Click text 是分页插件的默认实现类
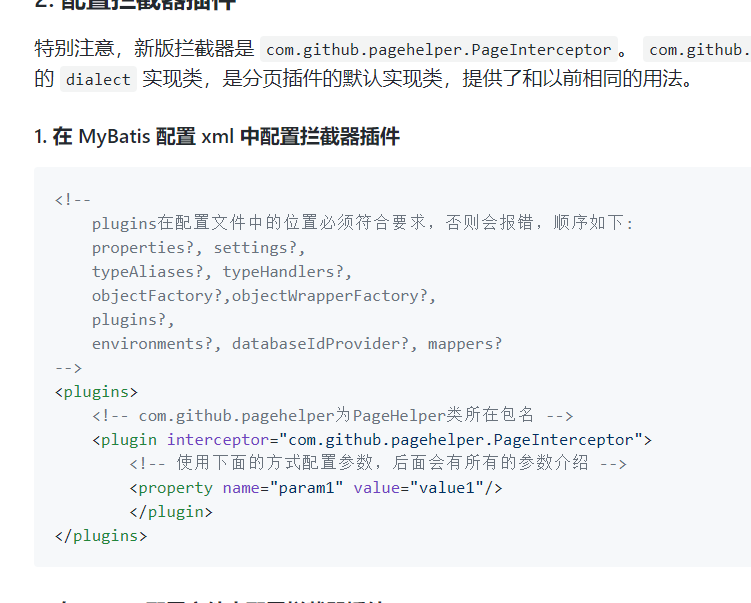The width and height of the screenshot is (751, 603). pyautogui.click(x=332, y=79)
